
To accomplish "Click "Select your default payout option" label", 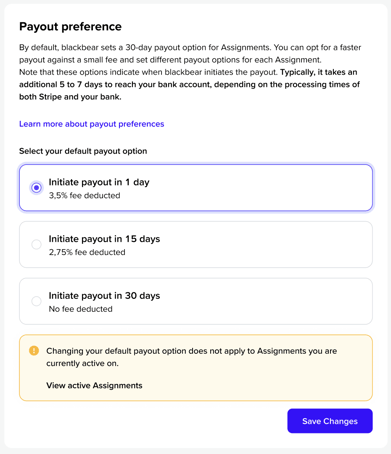I will [83, 151].
